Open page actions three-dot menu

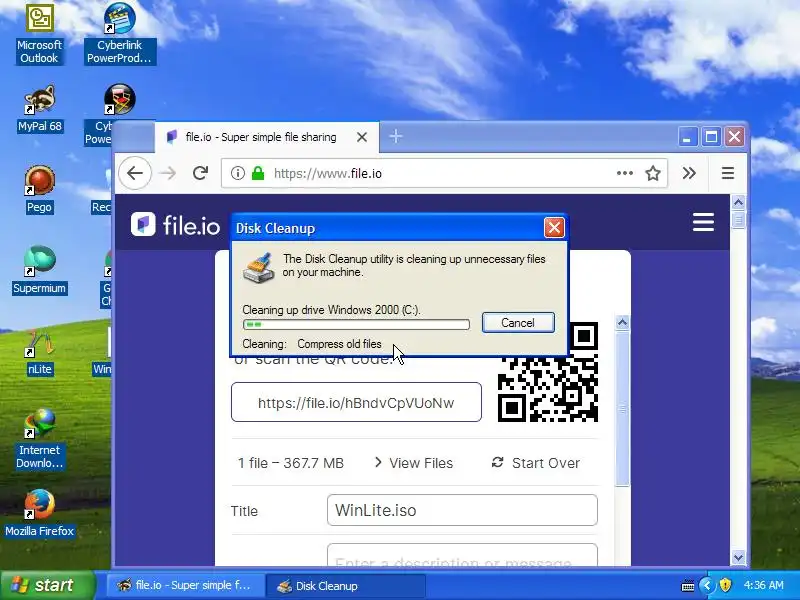pos(624,173)
